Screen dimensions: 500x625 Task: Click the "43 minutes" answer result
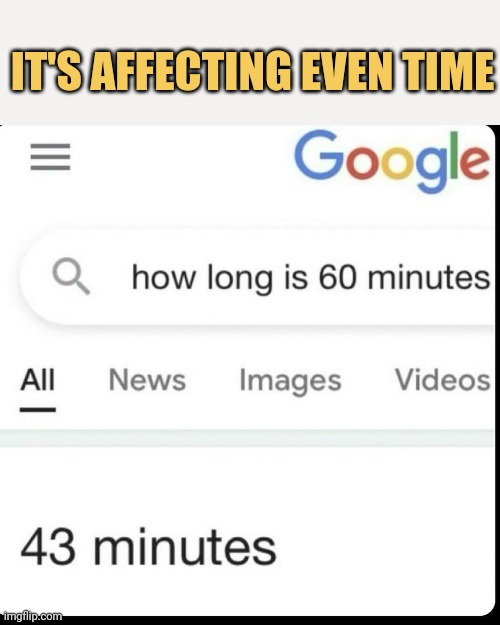pyautogui.click(x=148, y=546)
